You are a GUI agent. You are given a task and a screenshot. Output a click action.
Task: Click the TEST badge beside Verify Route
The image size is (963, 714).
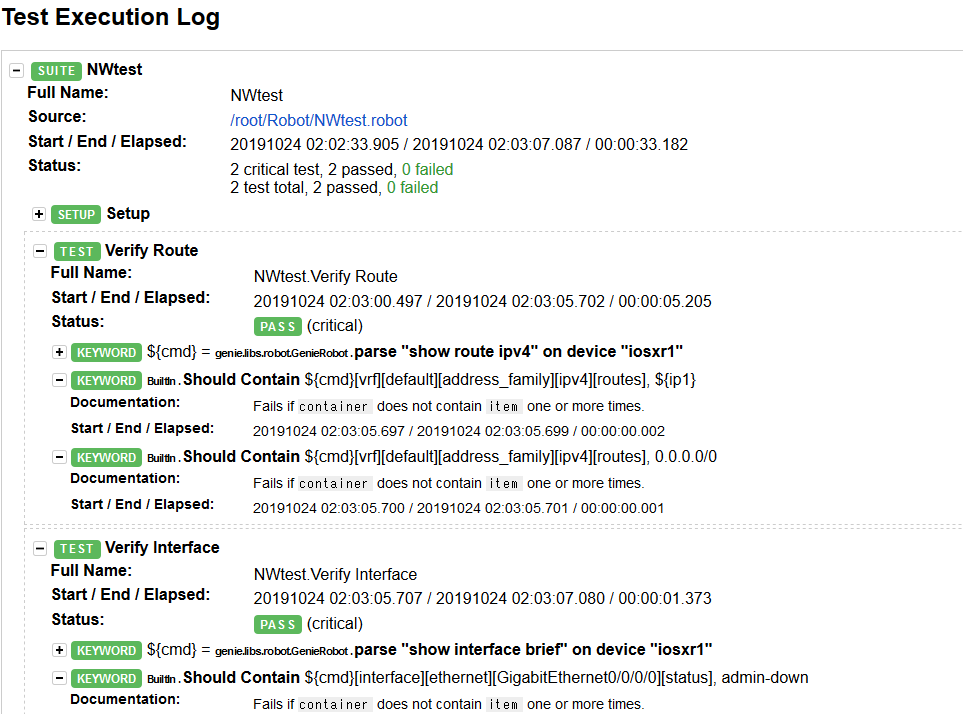click(77, 251)
